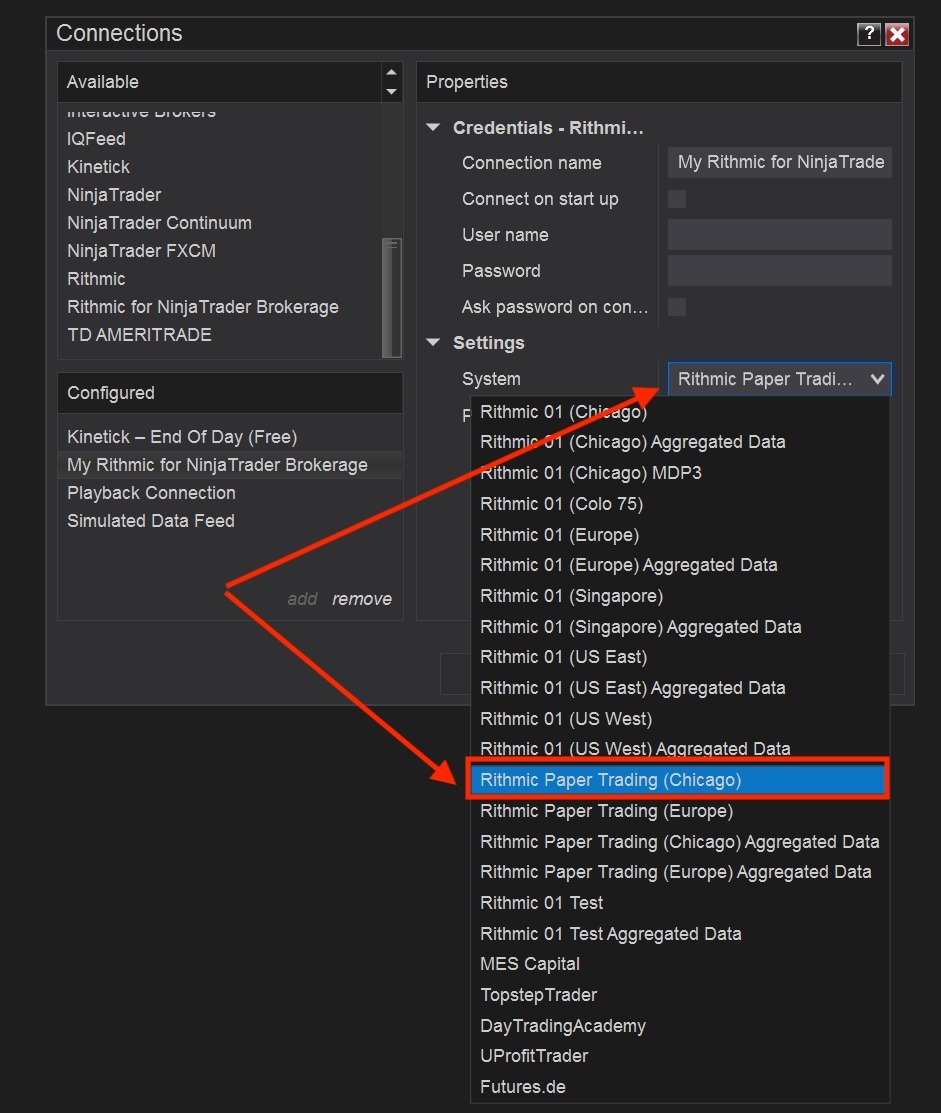Pick Rithmic 01 Test option

point(541,903)
